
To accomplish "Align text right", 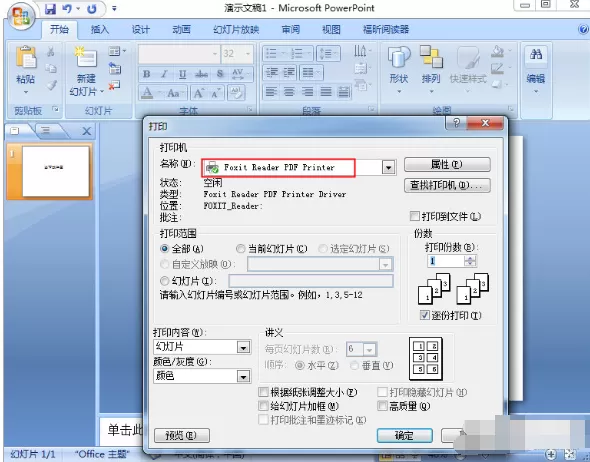I will tap(307, 91).
